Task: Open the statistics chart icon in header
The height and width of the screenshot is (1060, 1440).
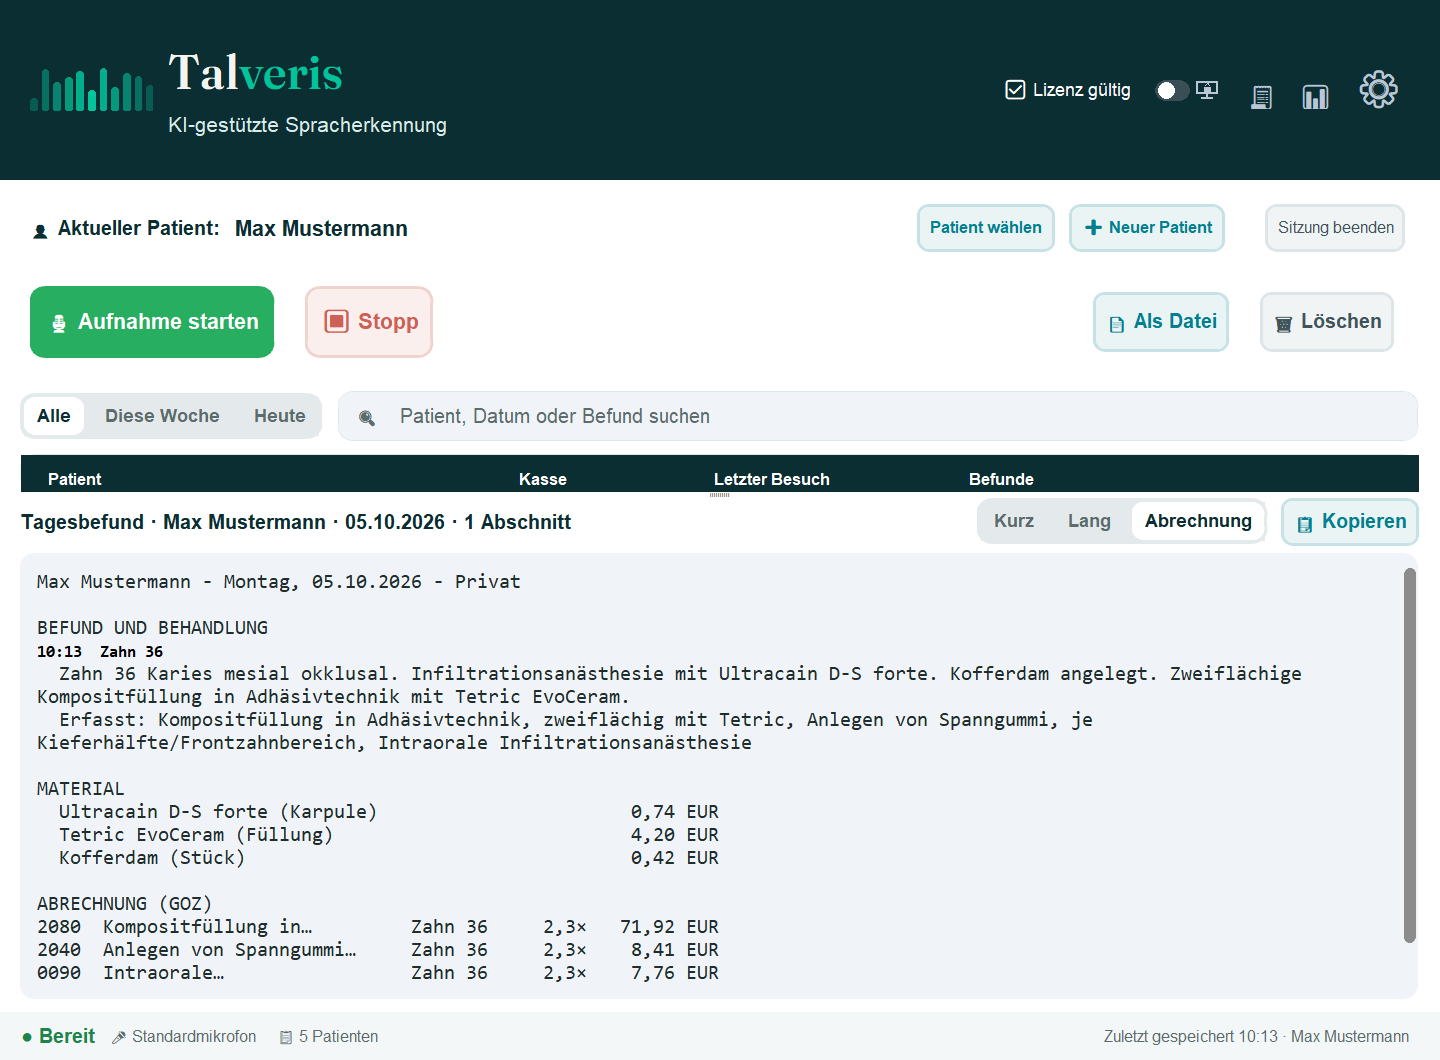Action: click(x=1315, y=96)
